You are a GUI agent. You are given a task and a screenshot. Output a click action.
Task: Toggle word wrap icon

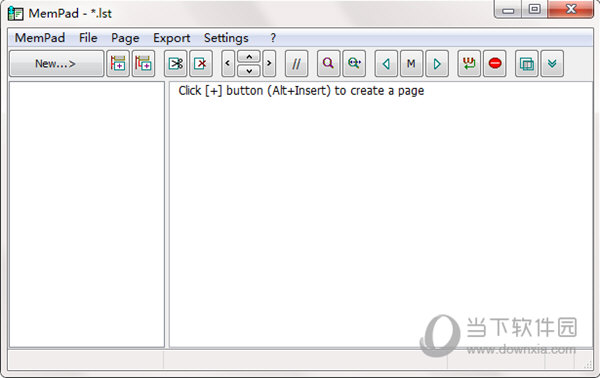click(469, 64)
